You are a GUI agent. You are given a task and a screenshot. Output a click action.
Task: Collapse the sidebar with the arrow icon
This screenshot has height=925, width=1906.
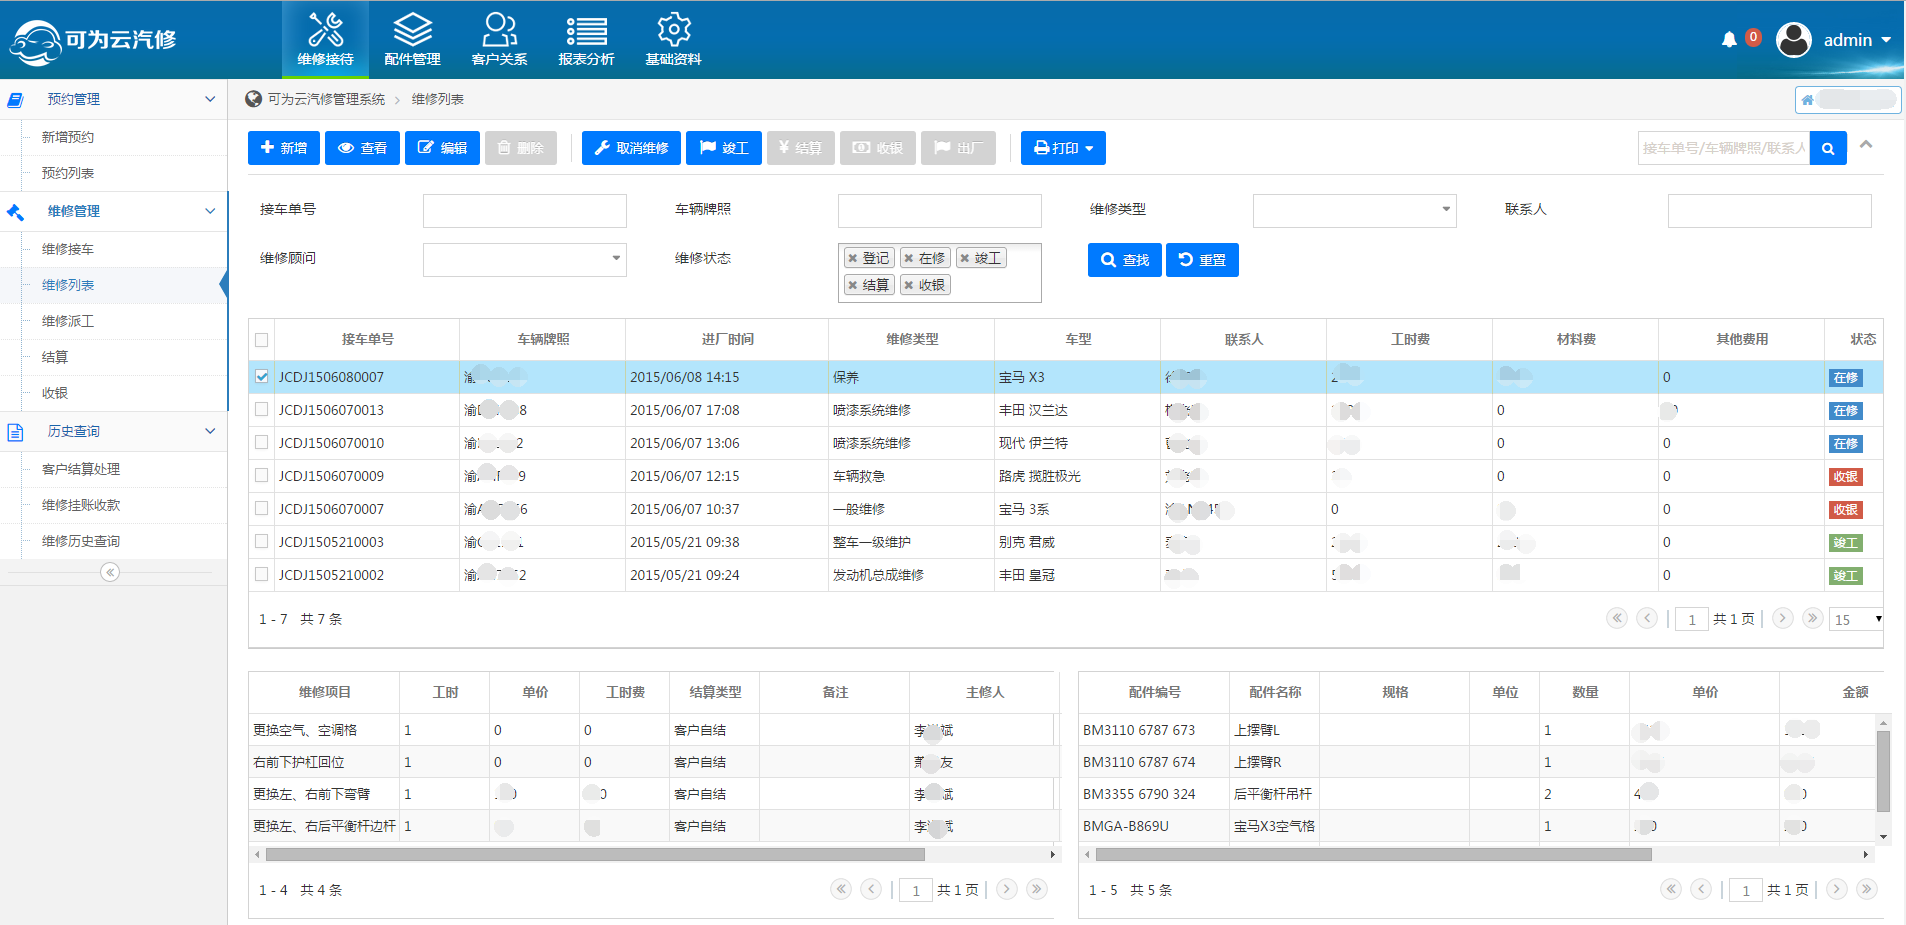110,572
